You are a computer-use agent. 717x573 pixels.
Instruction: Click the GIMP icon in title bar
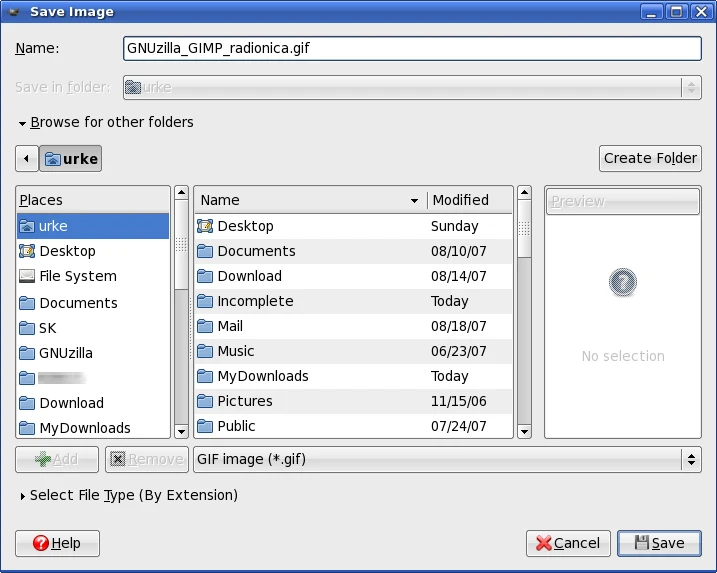click(x=14, y=11)
